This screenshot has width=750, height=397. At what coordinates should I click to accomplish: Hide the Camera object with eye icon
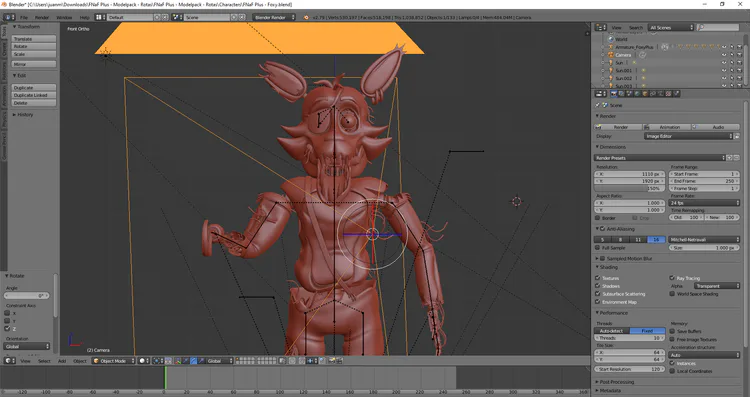pyautogui.click(x=724, y=55)
